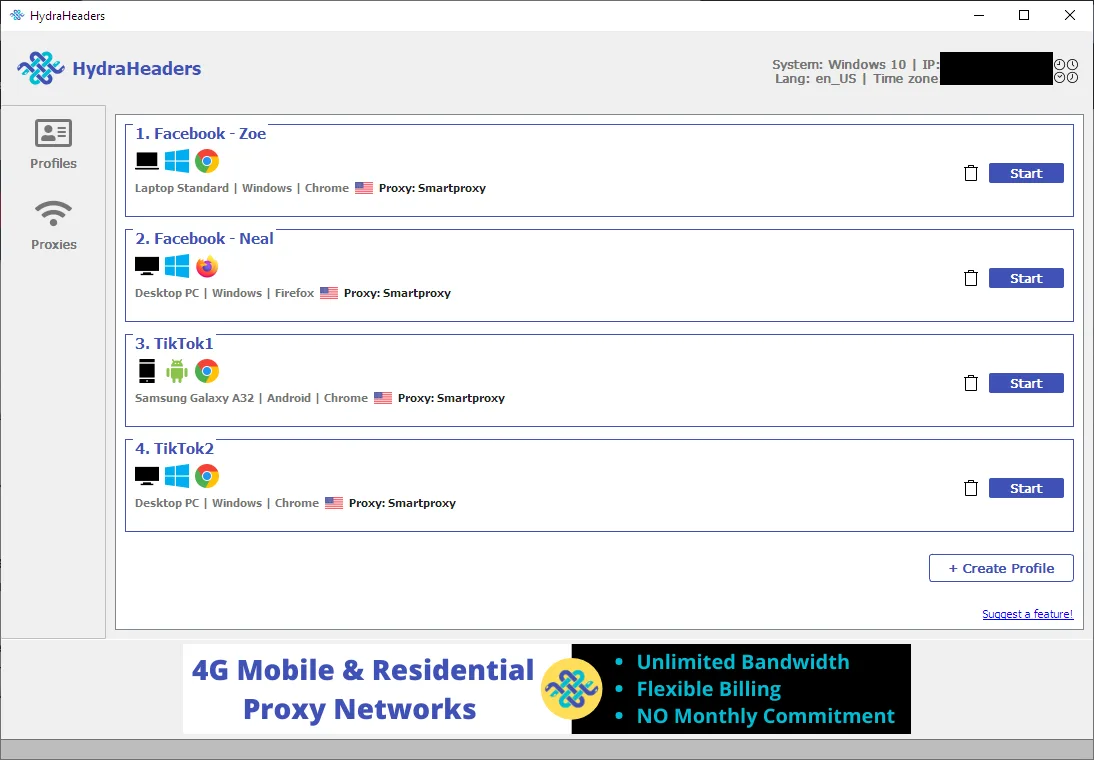This screenshot has width=1094, height=760.
Task: Delete the Facebook - Neal profile
Action: point(971,278)
